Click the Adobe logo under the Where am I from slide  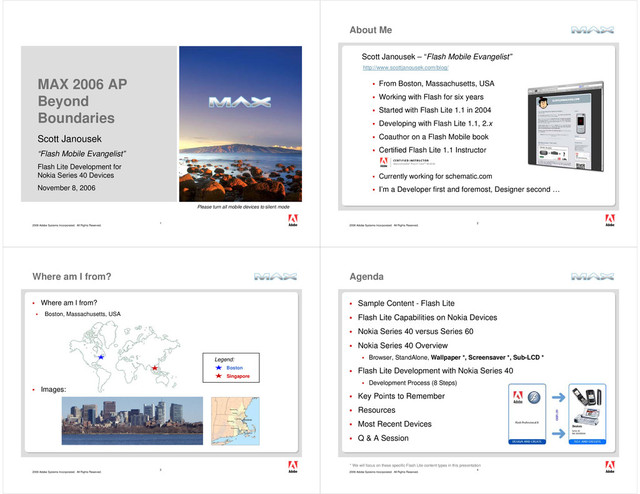[293, 467]
